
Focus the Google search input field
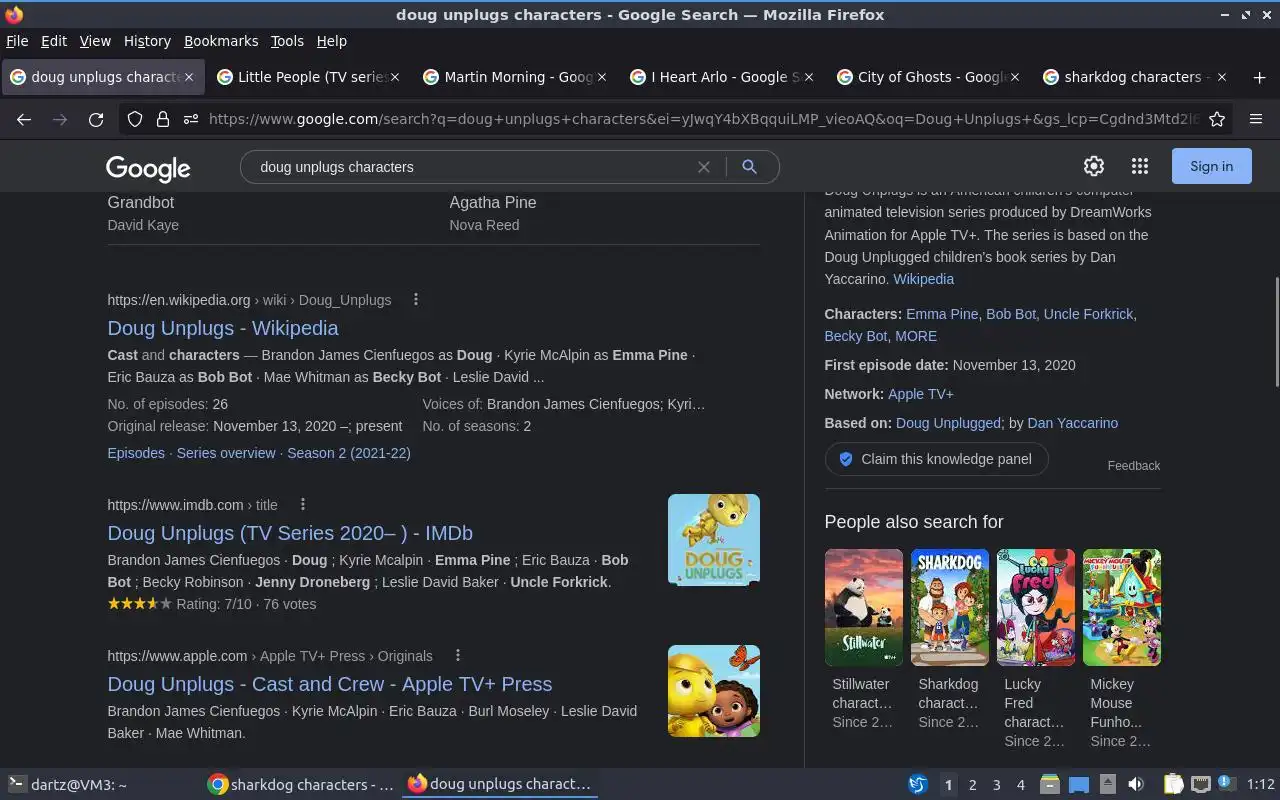470,167
